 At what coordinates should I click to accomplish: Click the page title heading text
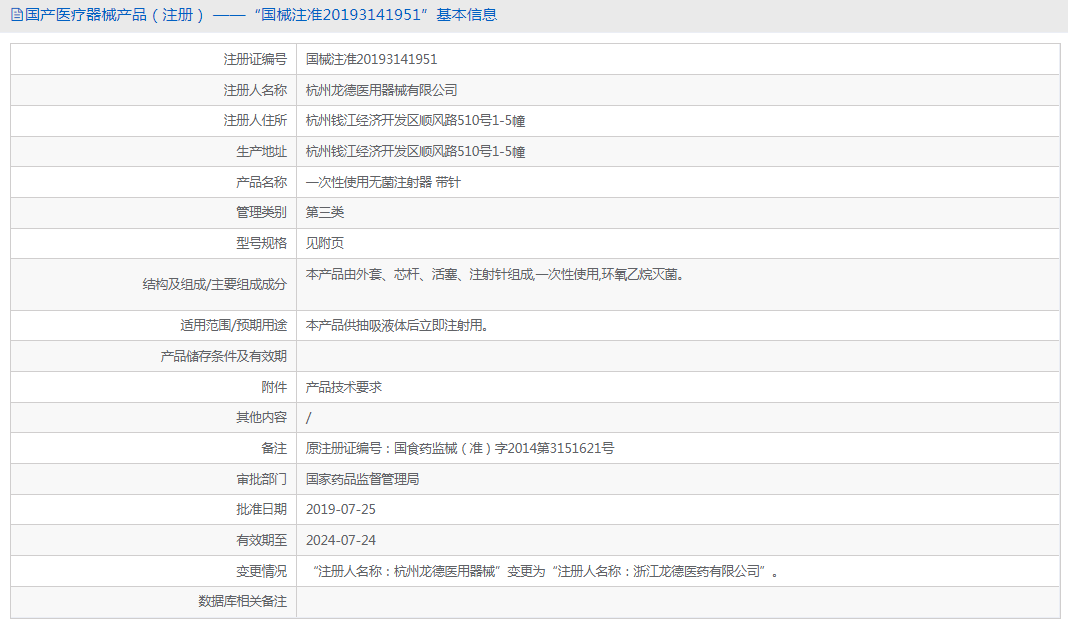(261, 15)
